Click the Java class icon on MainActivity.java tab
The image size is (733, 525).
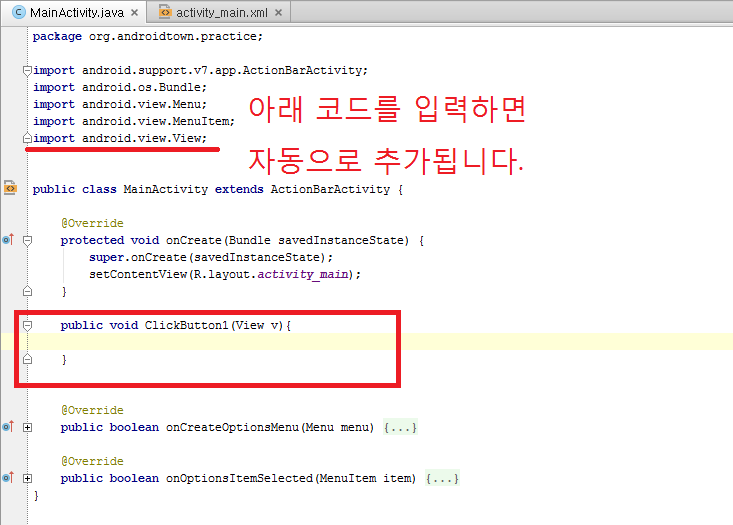19,12
